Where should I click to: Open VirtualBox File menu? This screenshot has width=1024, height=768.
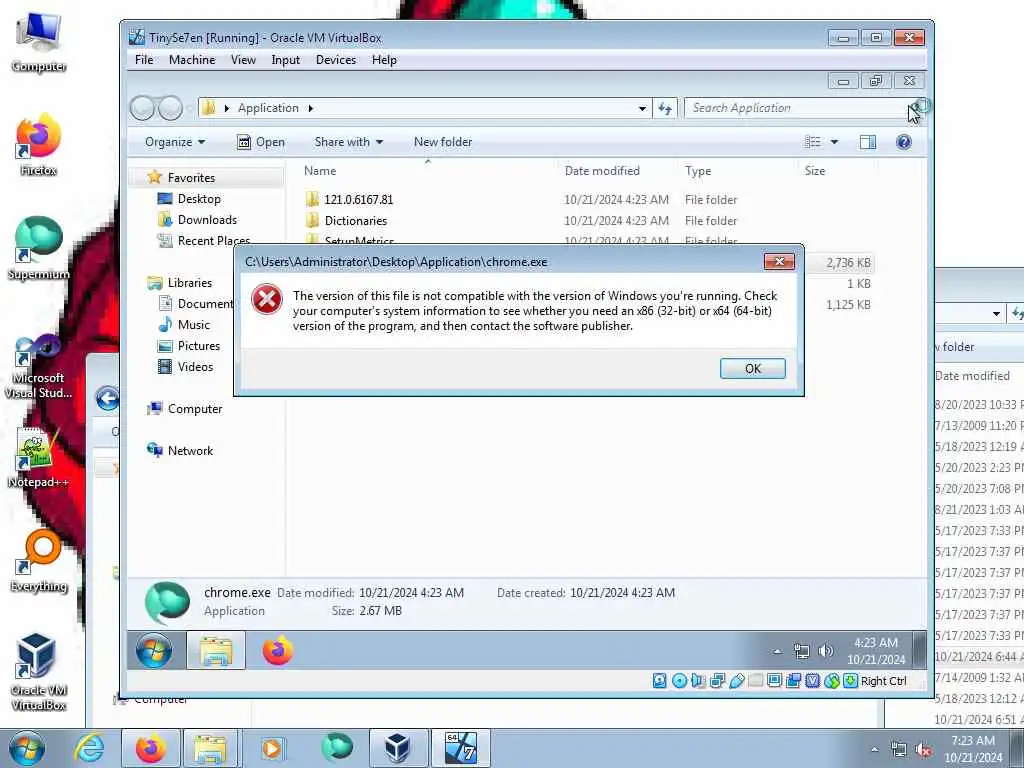click(x=144, y=60)
